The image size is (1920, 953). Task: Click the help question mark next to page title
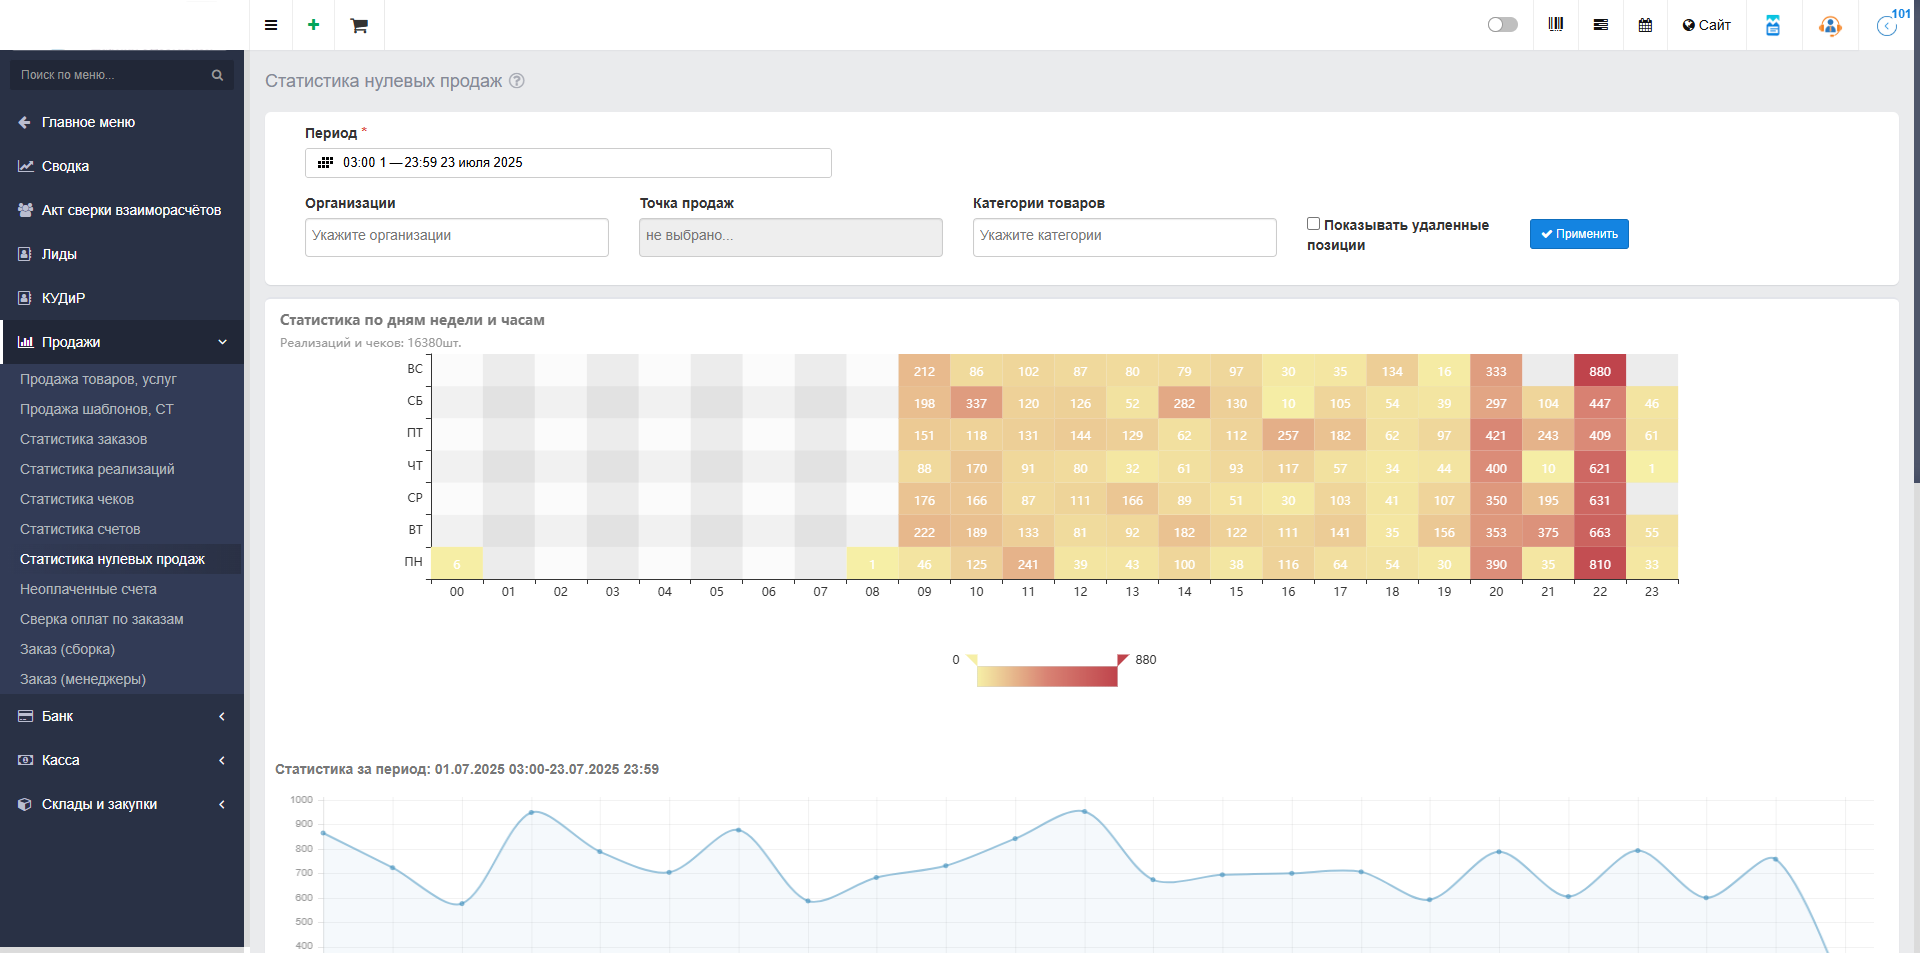517,81
